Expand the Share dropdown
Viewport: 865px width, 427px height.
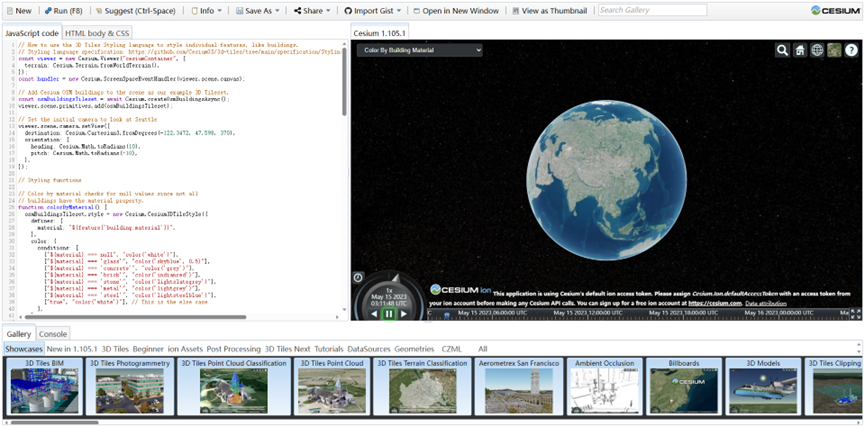(x=312, y=10)
